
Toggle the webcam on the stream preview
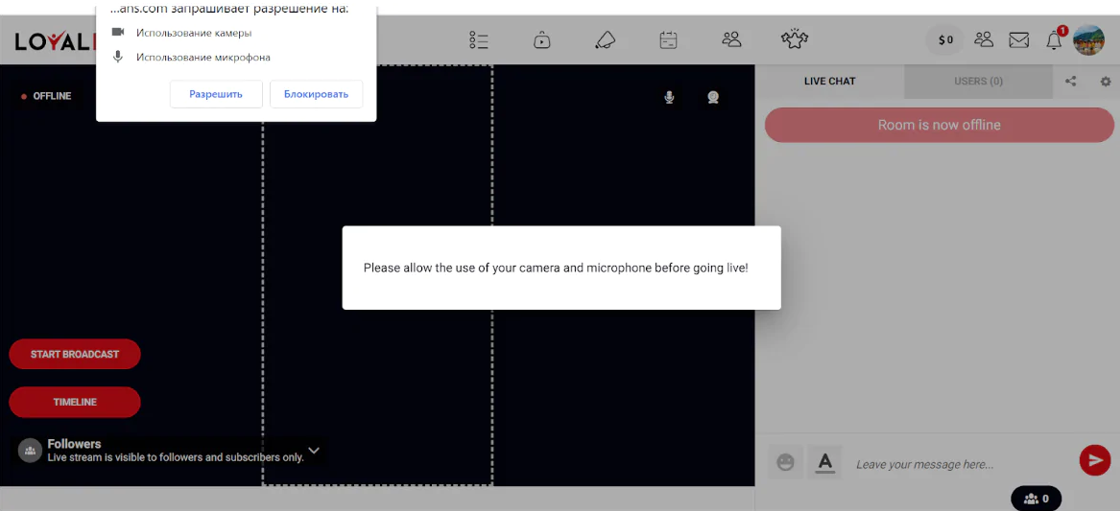pos(713,97)
